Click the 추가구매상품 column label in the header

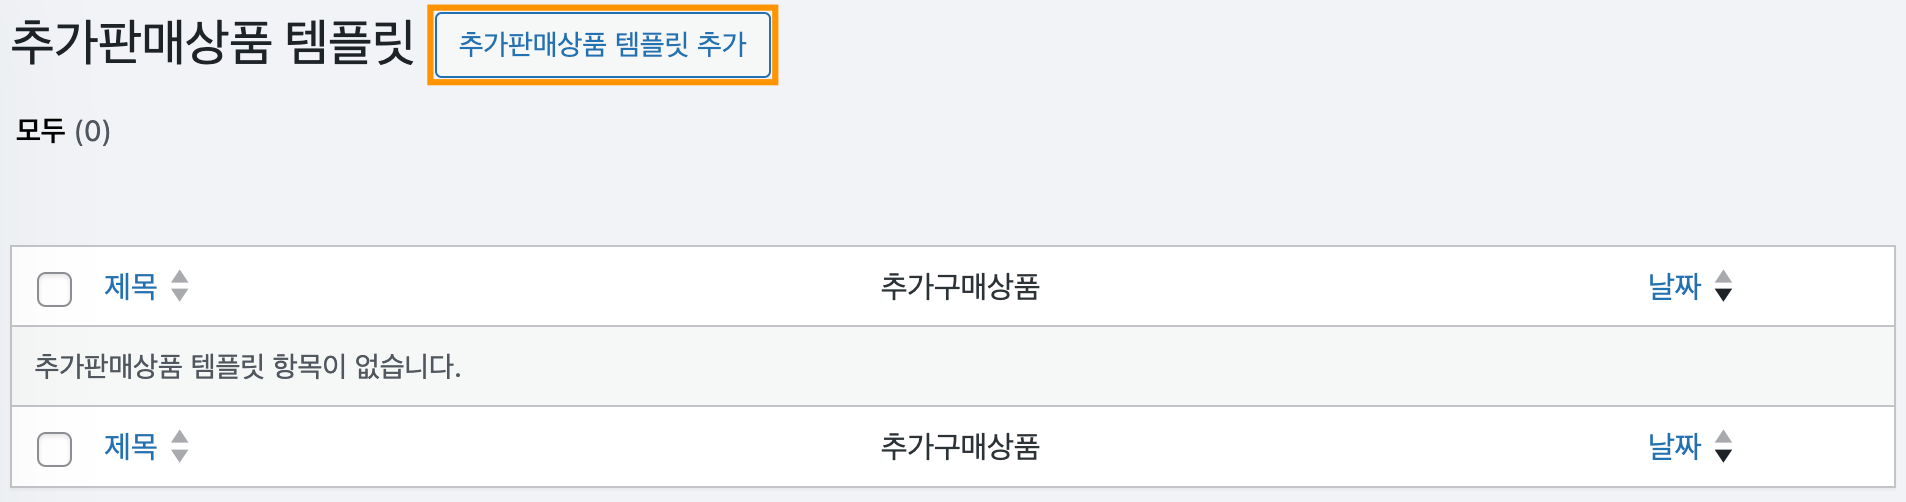(960, 287)
